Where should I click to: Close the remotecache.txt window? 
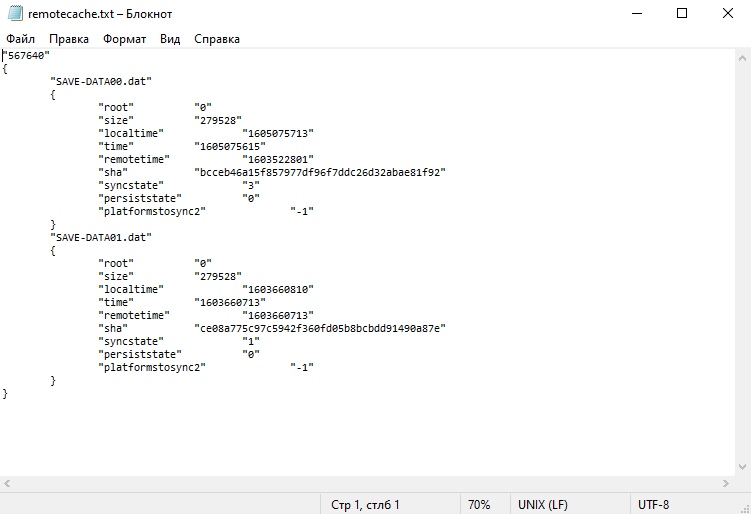pos(727,14)
